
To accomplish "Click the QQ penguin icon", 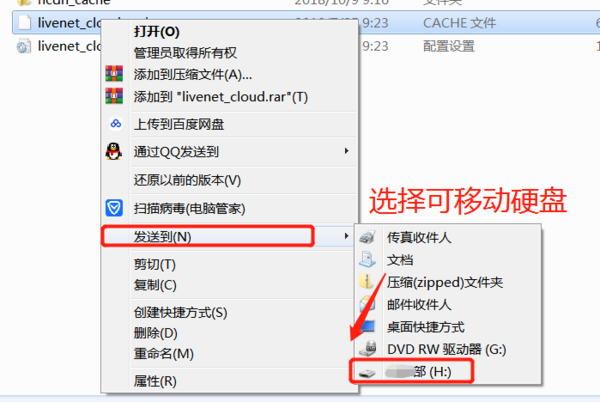I will [x=114, y=151].
